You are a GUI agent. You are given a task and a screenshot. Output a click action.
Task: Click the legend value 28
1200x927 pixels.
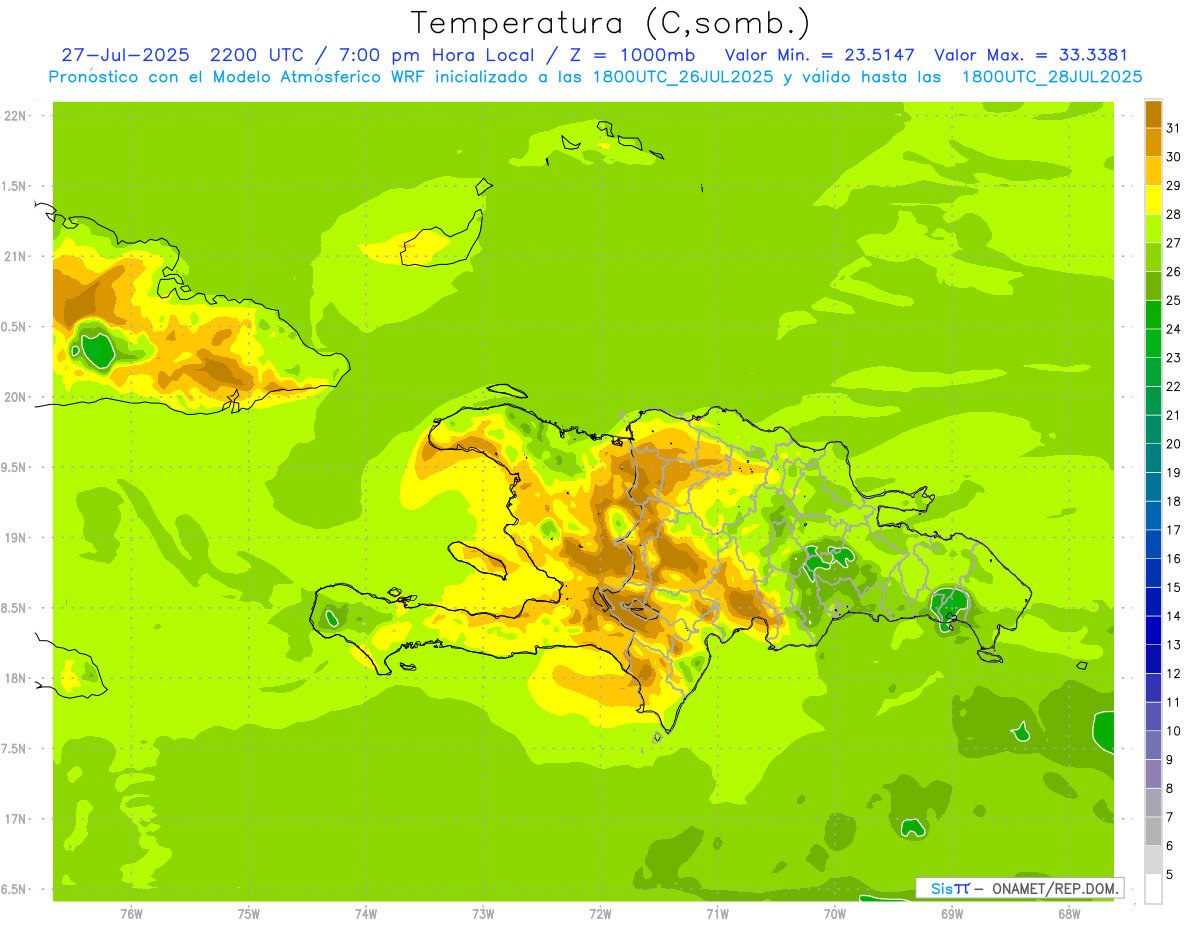coord(1173,214)
